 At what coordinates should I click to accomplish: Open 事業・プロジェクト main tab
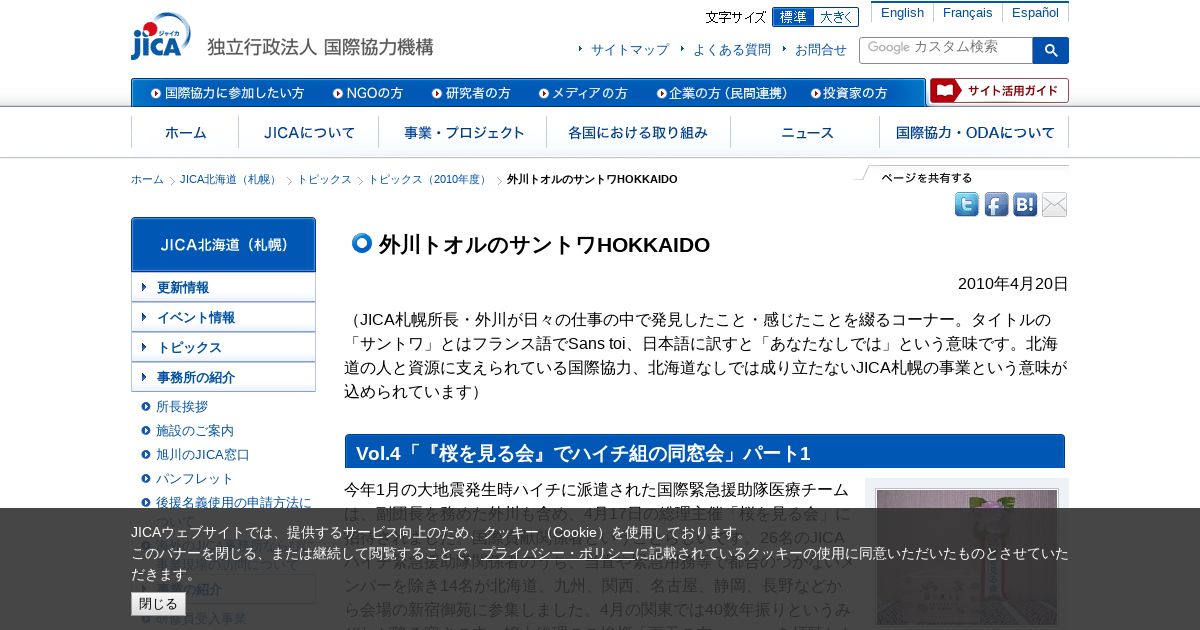click(x=463, y=132)
